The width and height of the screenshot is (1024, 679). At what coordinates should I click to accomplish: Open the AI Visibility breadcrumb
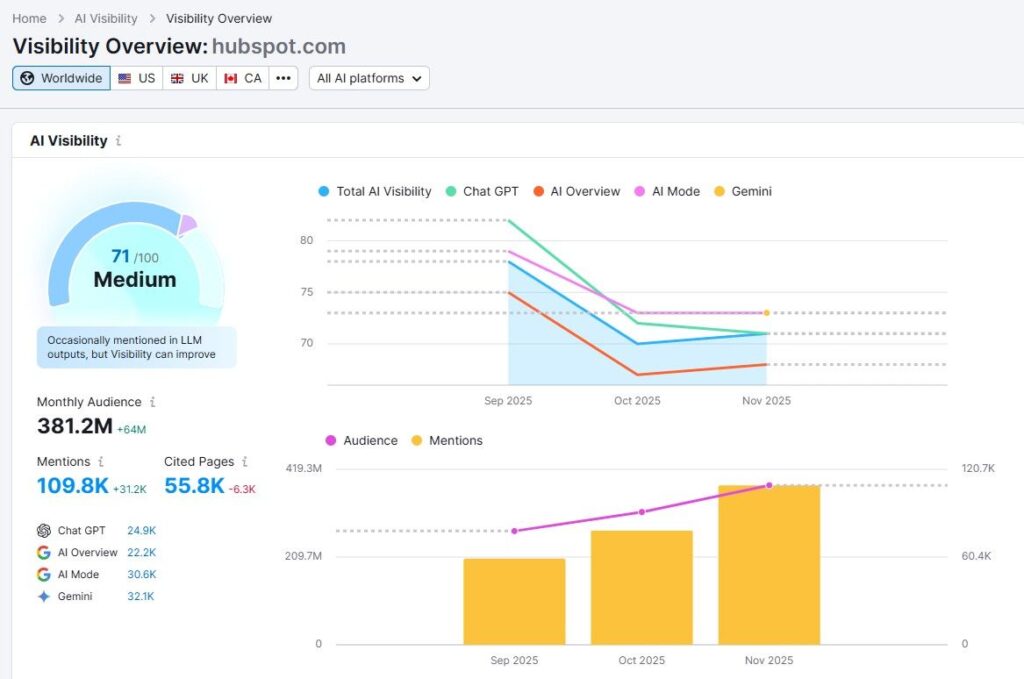click(106, 18)
